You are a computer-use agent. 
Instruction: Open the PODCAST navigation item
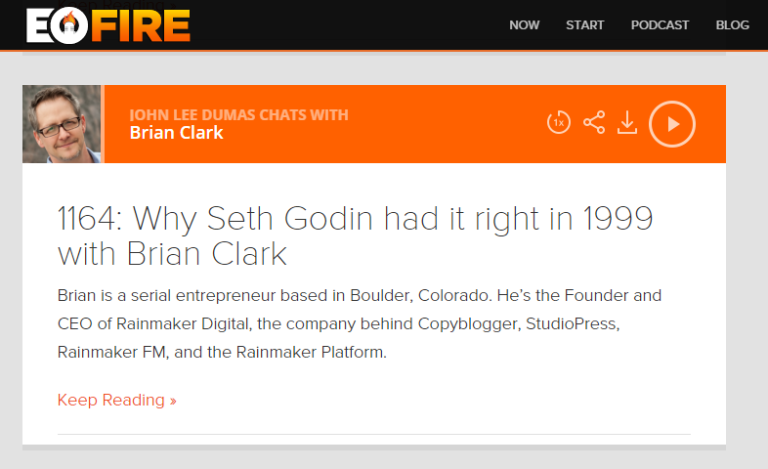click(660, 25)
